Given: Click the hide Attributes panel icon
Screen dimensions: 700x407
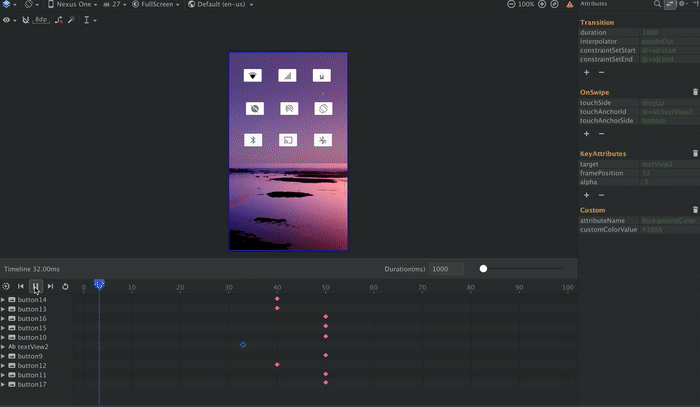Looking at the screenshot, I should (695, 4).
